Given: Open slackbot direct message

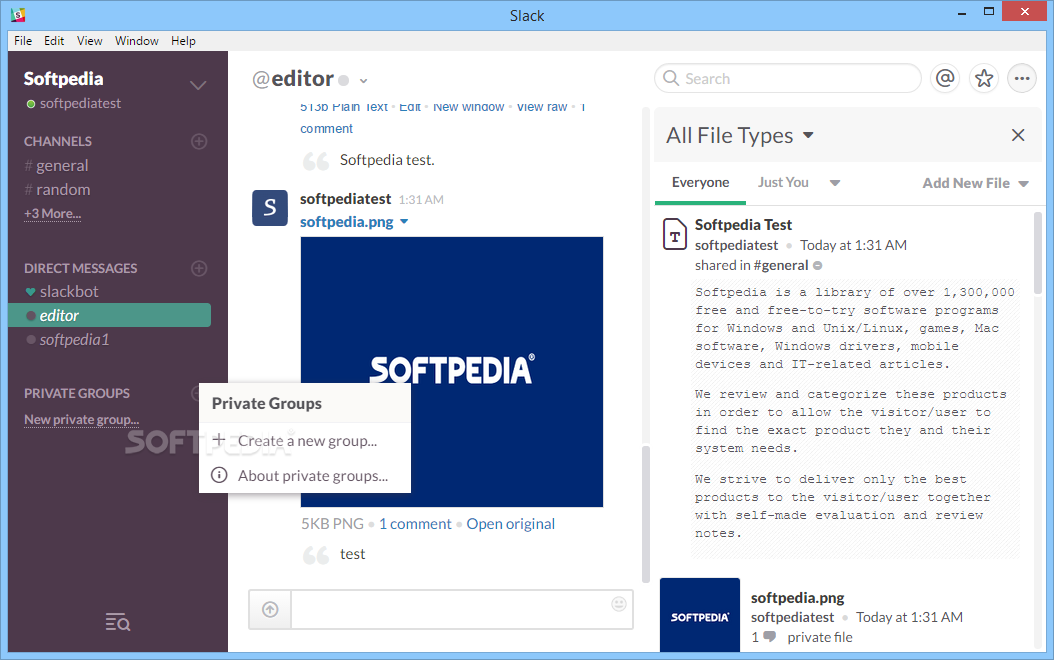Looking at the screenshot, I should 62,292.
